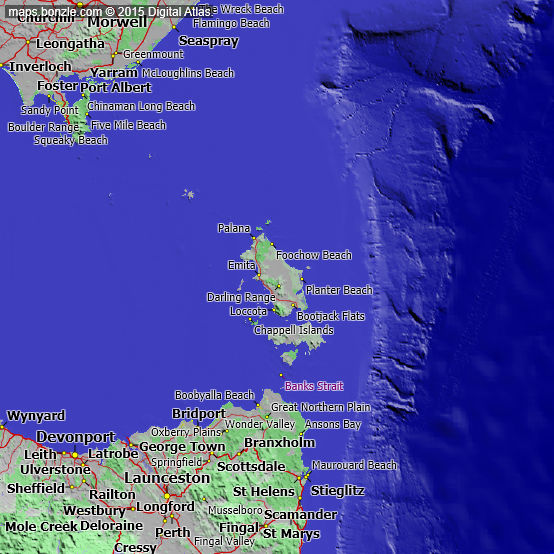Viewport: 554px width, 554px height.
Task: Click the yellow marker dot at Devonport
Action: [x=75, y=455]
